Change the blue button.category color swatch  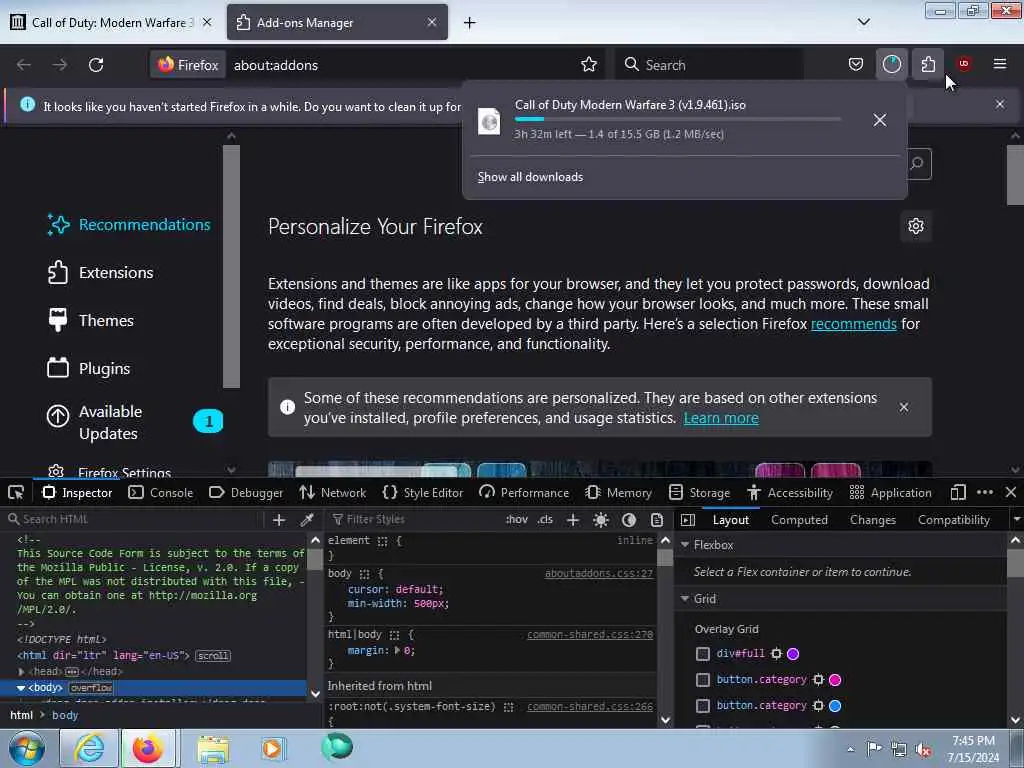[835, 706]
